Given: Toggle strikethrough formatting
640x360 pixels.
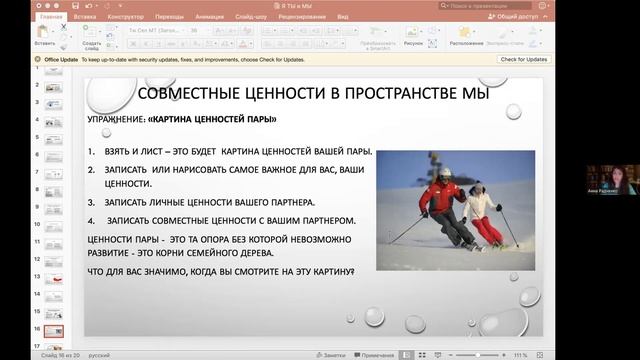Looking at the screenshot, I should coord(171,43).
